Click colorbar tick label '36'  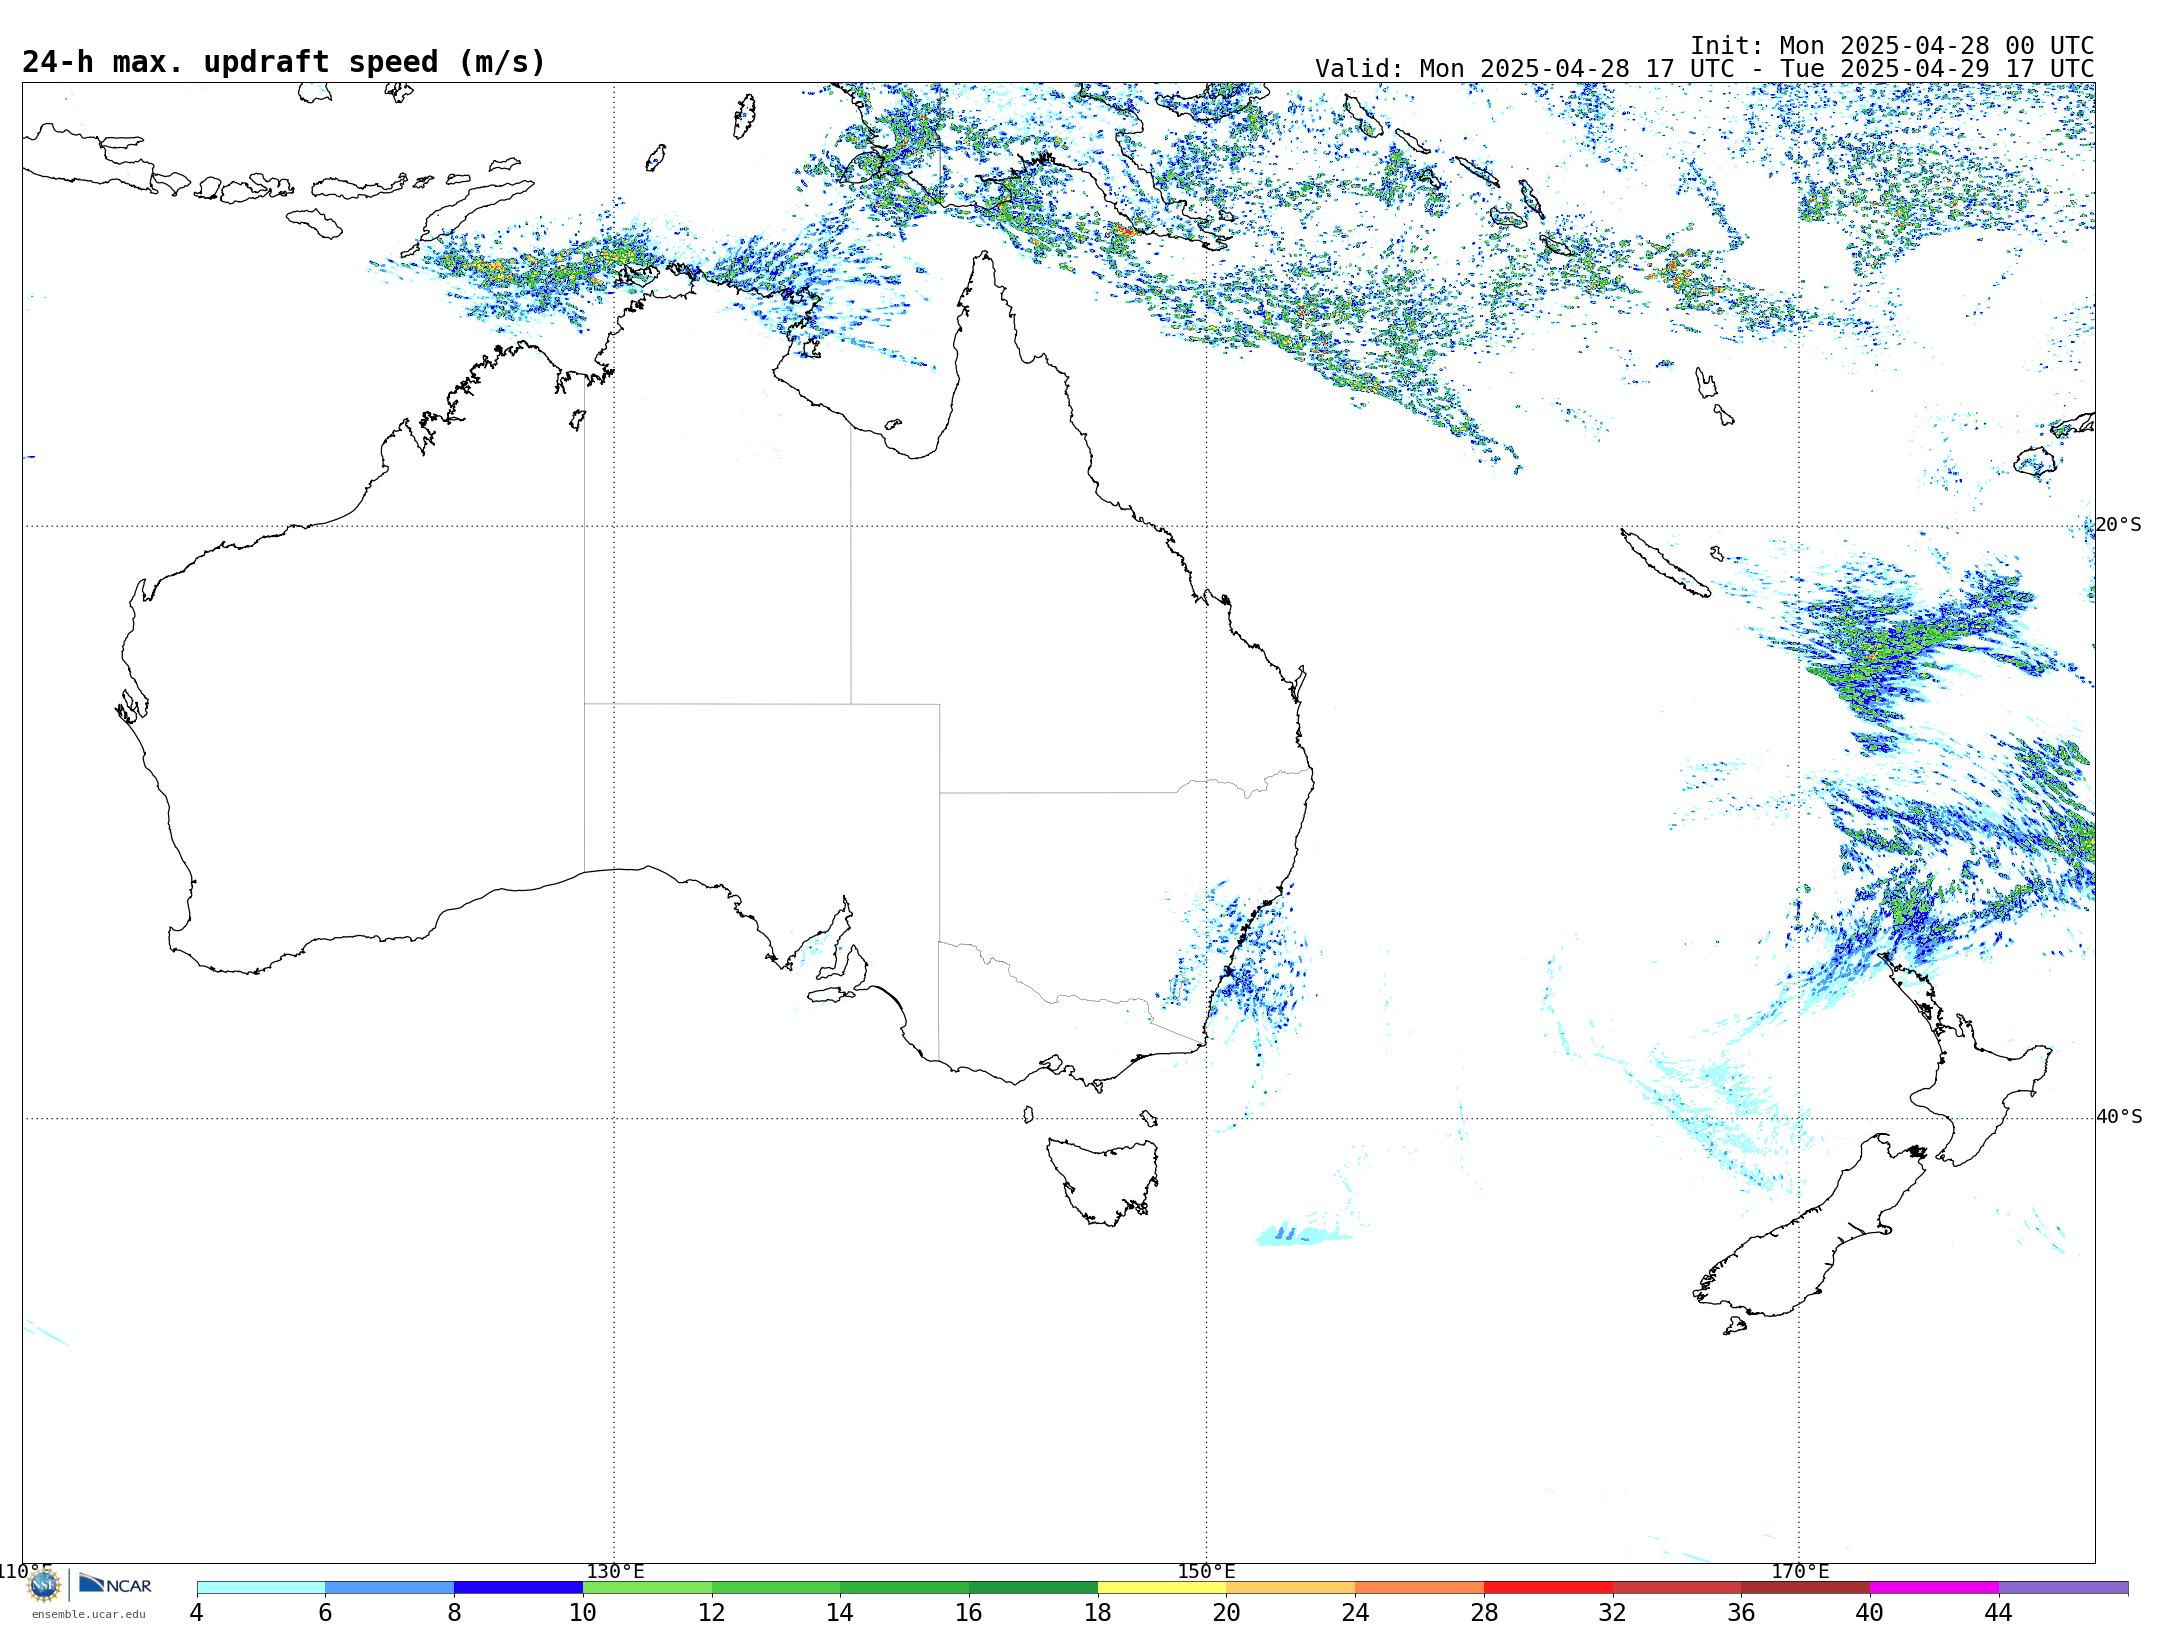tap(1741, 1613)
